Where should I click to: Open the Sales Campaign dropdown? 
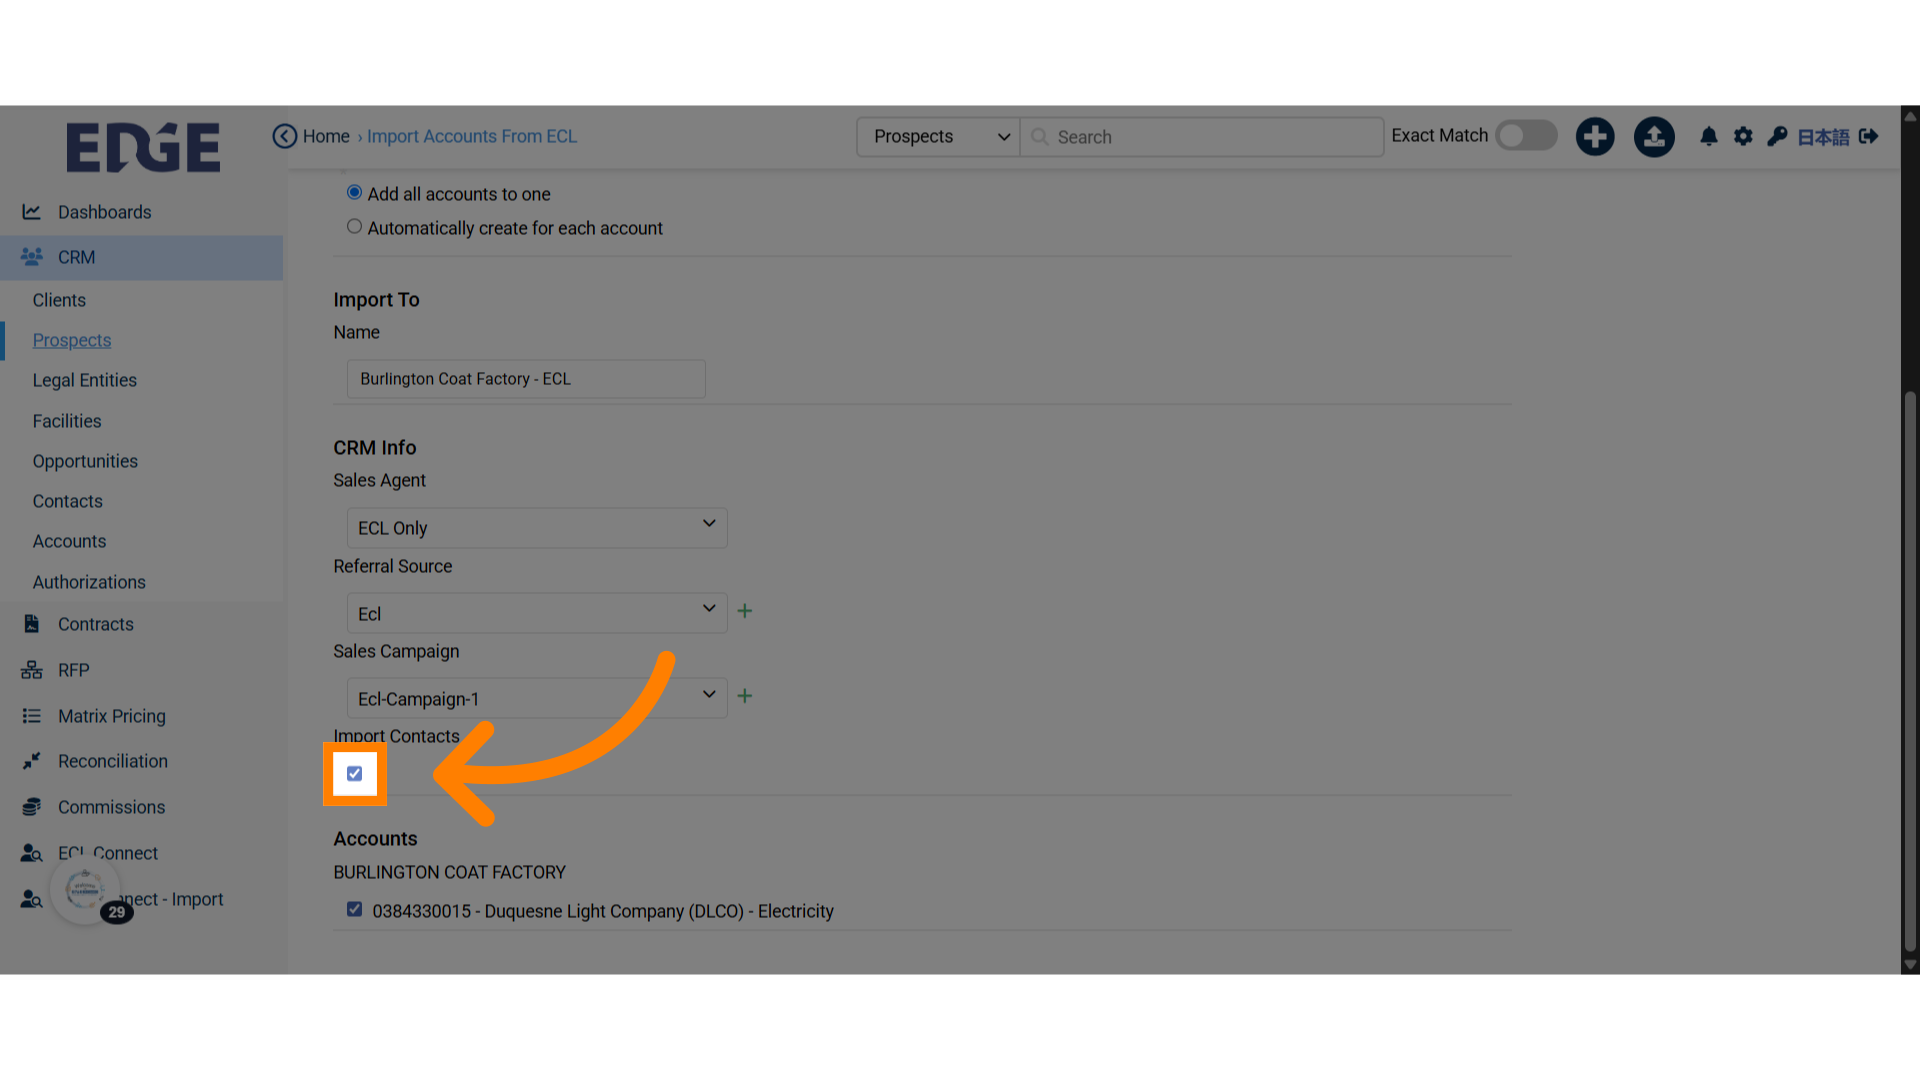pyautogui.click(x=537, y=698)
